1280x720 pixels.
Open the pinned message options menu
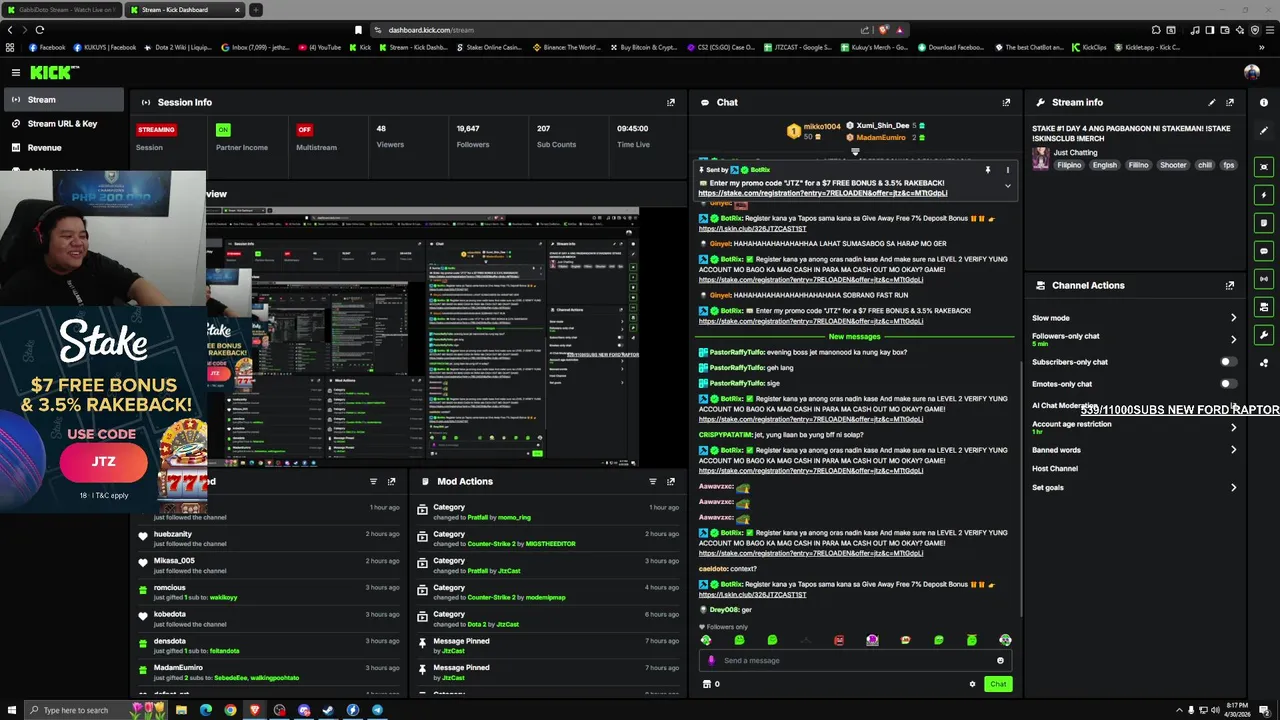point(1007,170)
